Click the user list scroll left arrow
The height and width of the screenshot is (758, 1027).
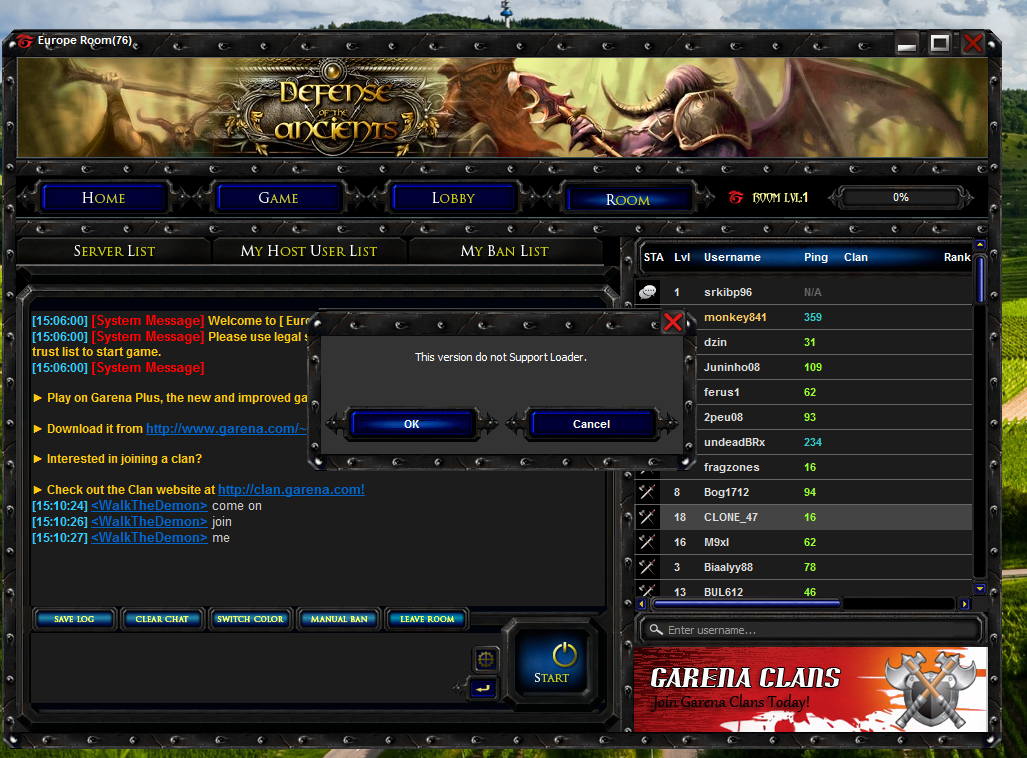641,604
